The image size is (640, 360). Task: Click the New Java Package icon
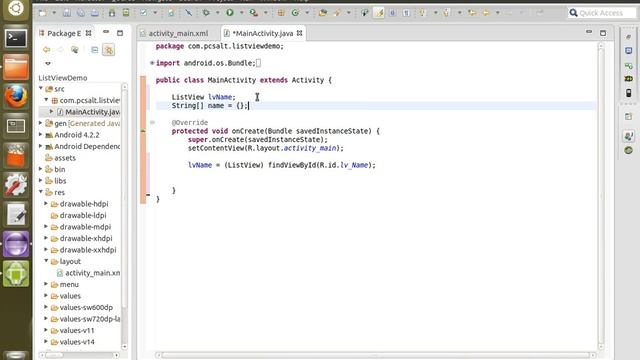point(281,13)
